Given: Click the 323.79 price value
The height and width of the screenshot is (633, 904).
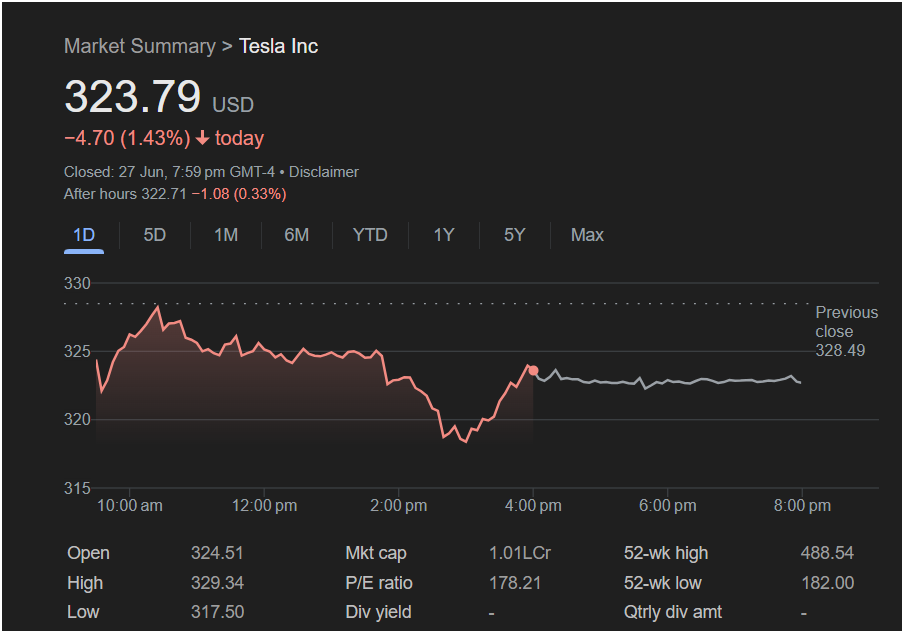Looking at the screenshot, I should [133, 96].
